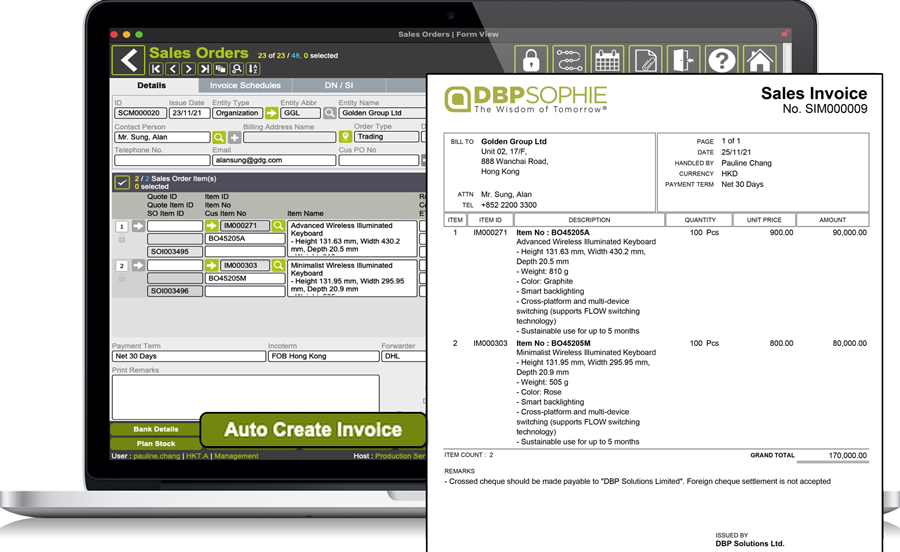Go to the next record arrow
900x552 pixels.
pos(188,69)
